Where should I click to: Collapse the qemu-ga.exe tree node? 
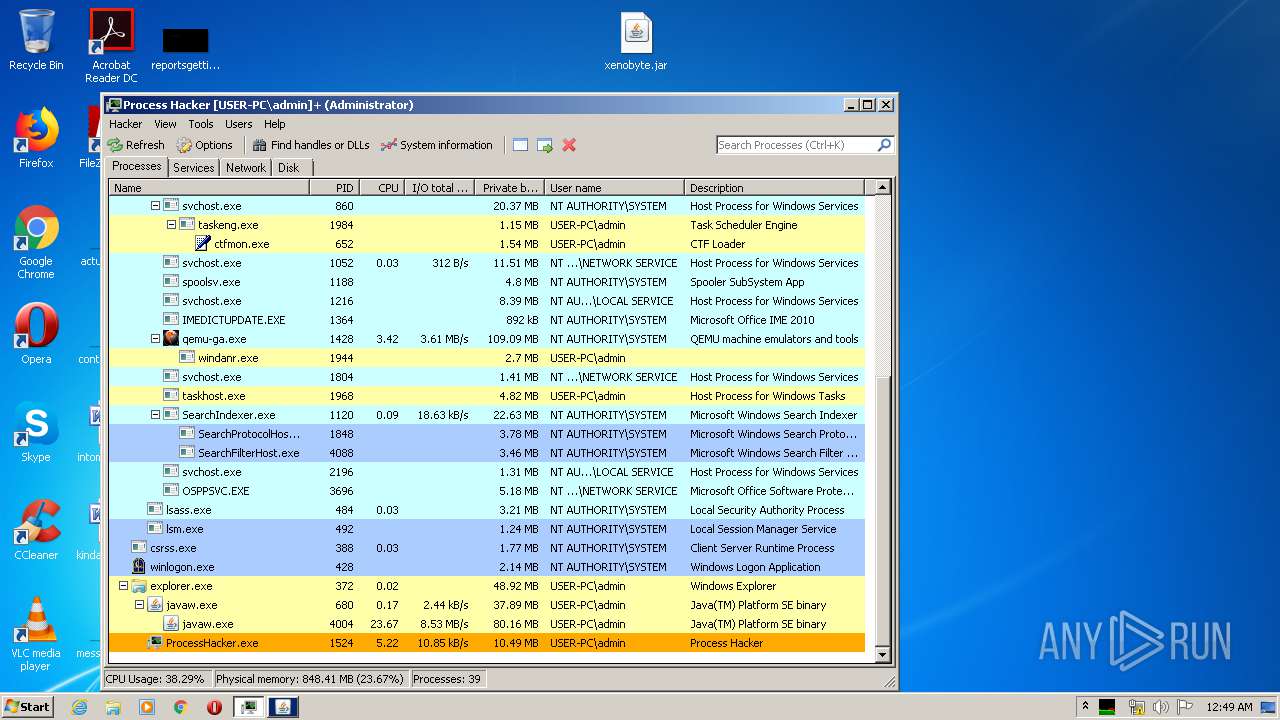click(x=155, y=339)
